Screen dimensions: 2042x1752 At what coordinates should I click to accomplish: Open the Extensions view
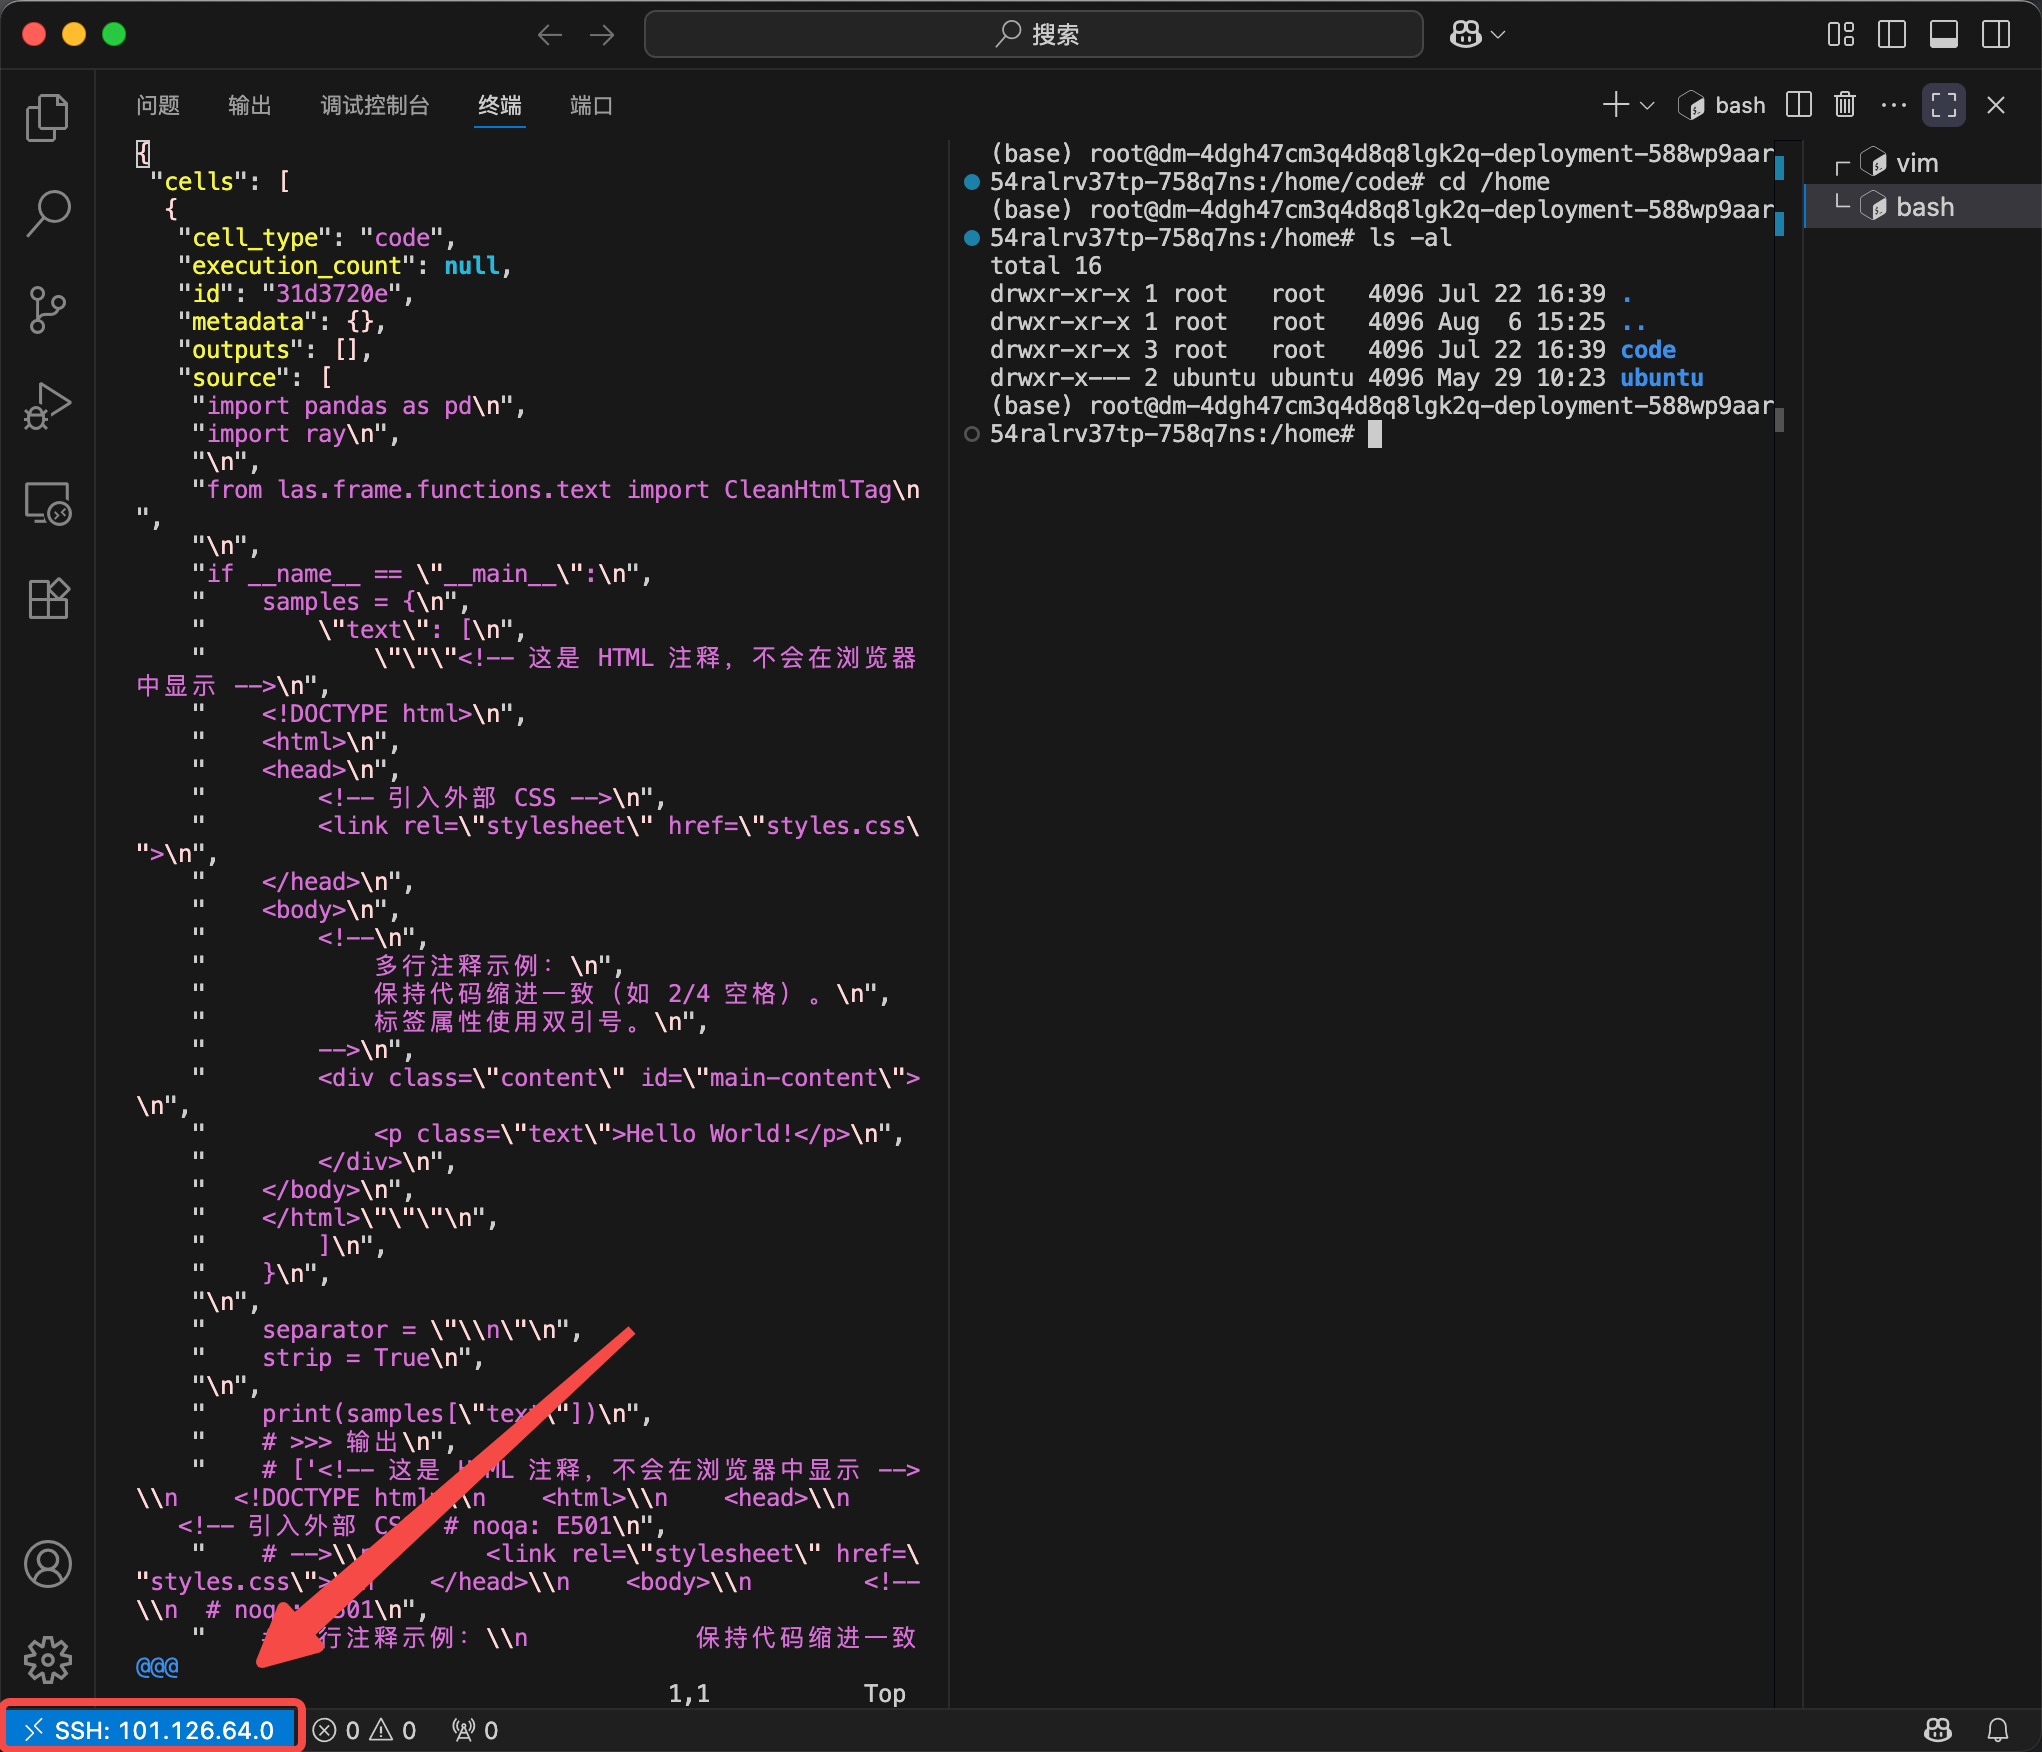tap(47, 599)
